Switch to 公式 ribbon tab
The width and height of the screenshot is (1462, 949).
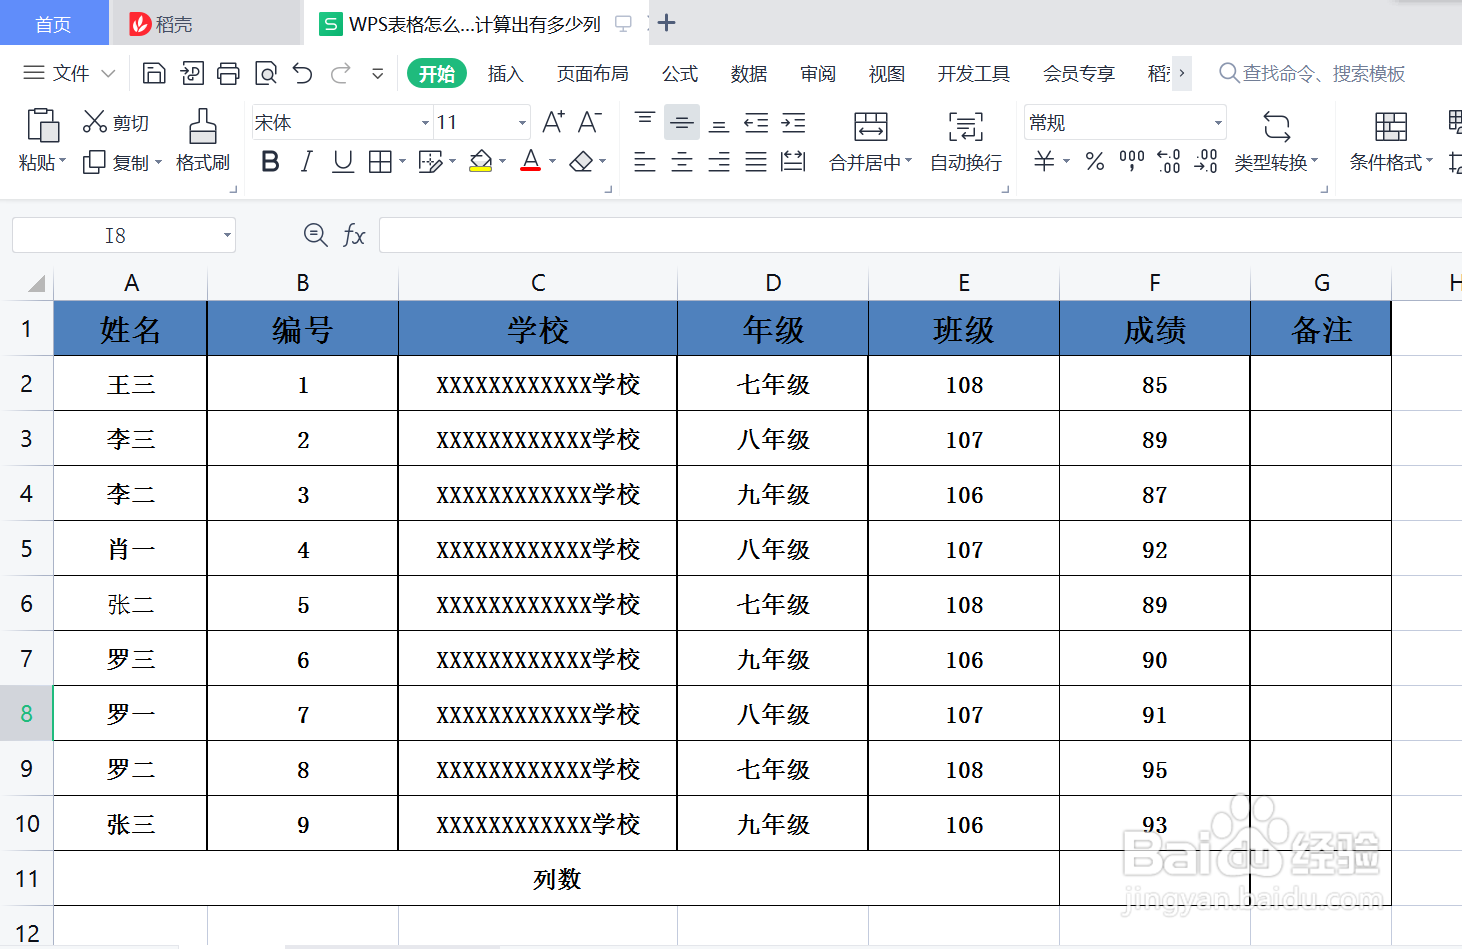click(680, 74)
